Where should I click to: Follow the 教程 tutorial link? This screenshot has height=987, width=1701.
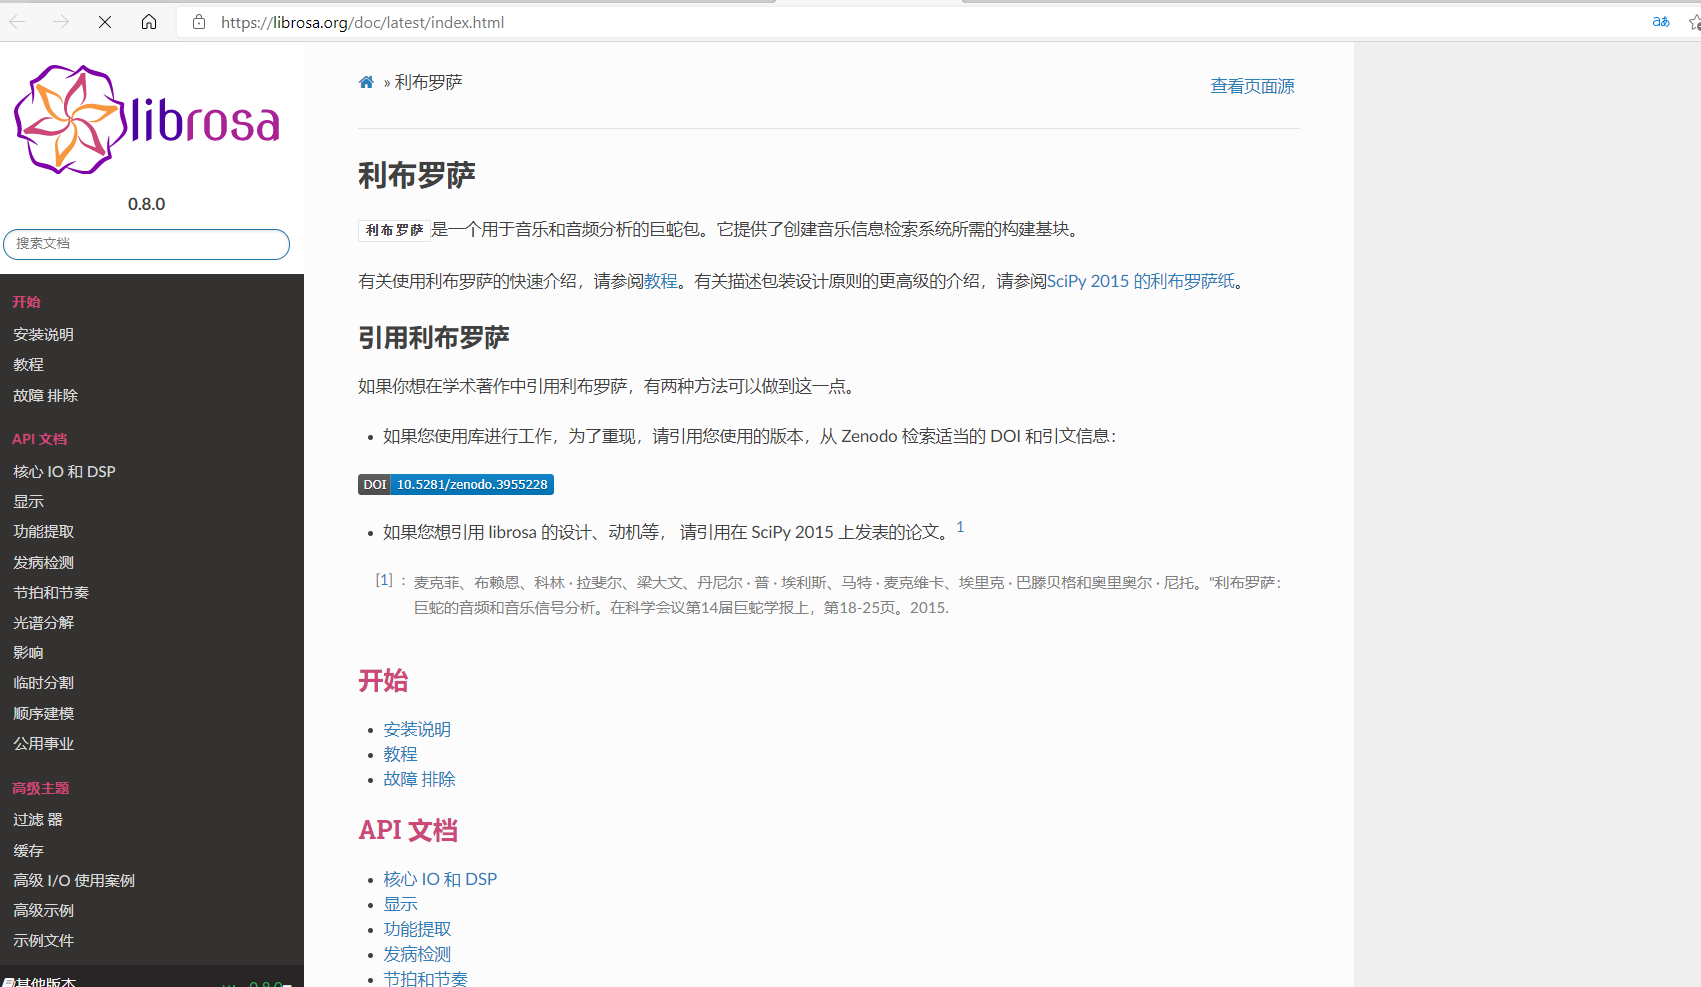pyautogui.click(x=660, y=281)
